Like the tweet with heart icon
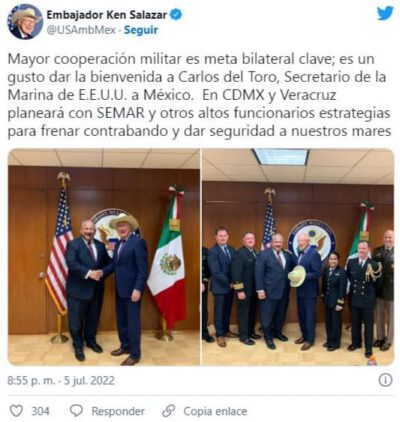This screenshot has width=400, height=422. [x=16, y=411]
